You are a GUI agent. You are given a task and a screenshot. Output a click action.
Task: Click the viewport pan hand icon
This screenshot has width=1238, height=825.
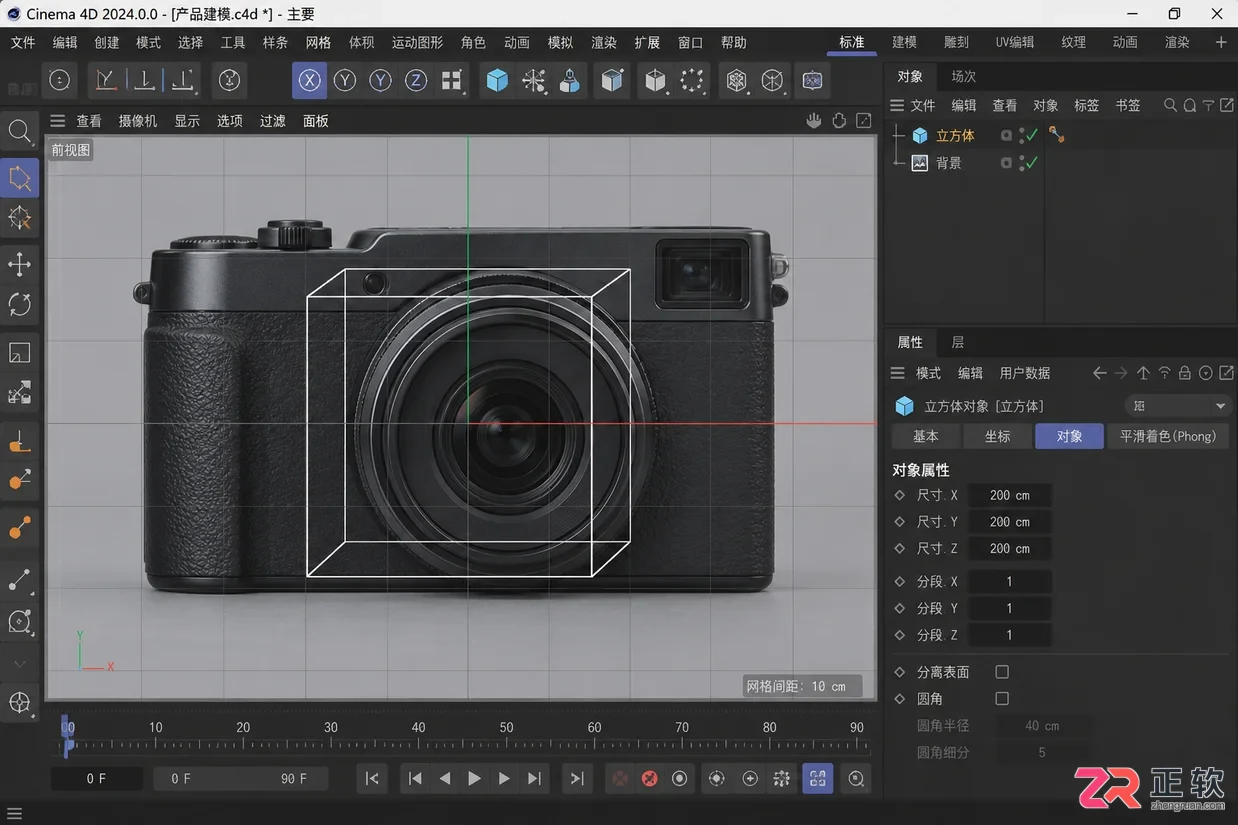tap(814, 121)
